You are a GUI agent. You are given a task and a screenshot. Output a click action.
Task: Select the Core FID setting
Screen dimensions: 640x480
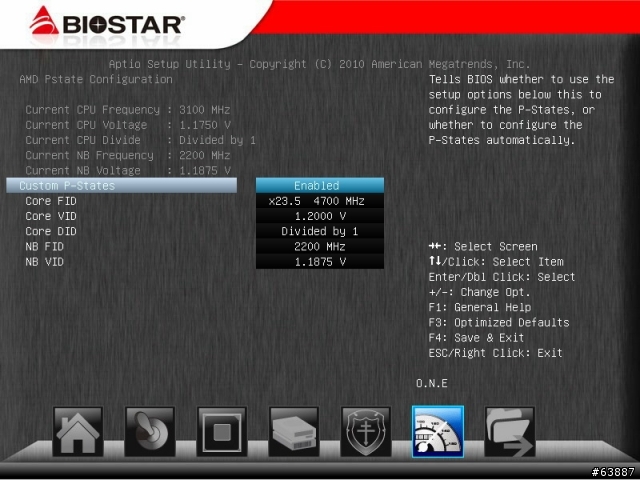(51, 201)
